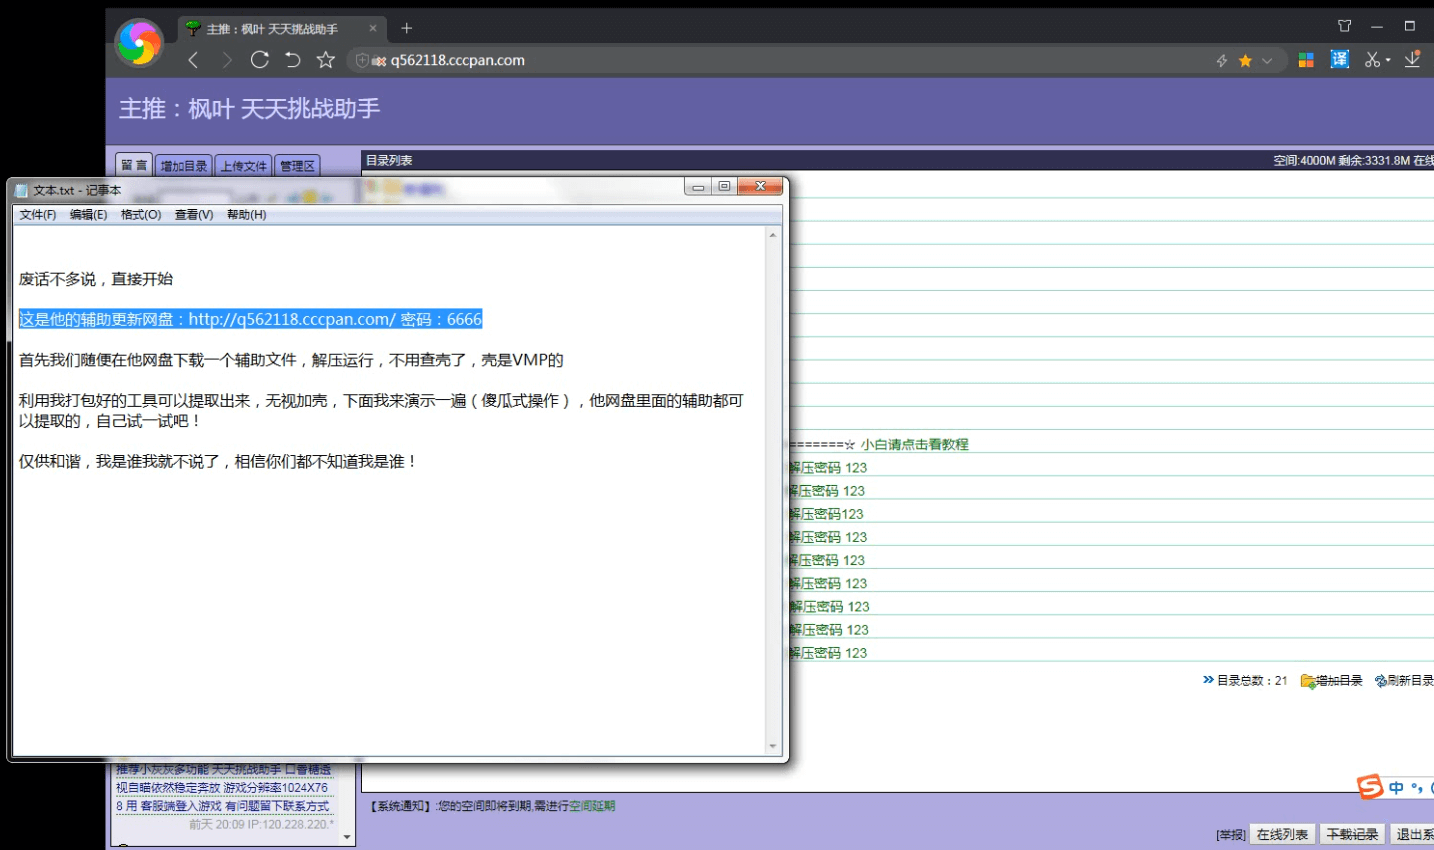The width and height of the screenshot is (1434, 850).
Task: Click the colorful grid apps icon
Action: [x=1306, y=60]
